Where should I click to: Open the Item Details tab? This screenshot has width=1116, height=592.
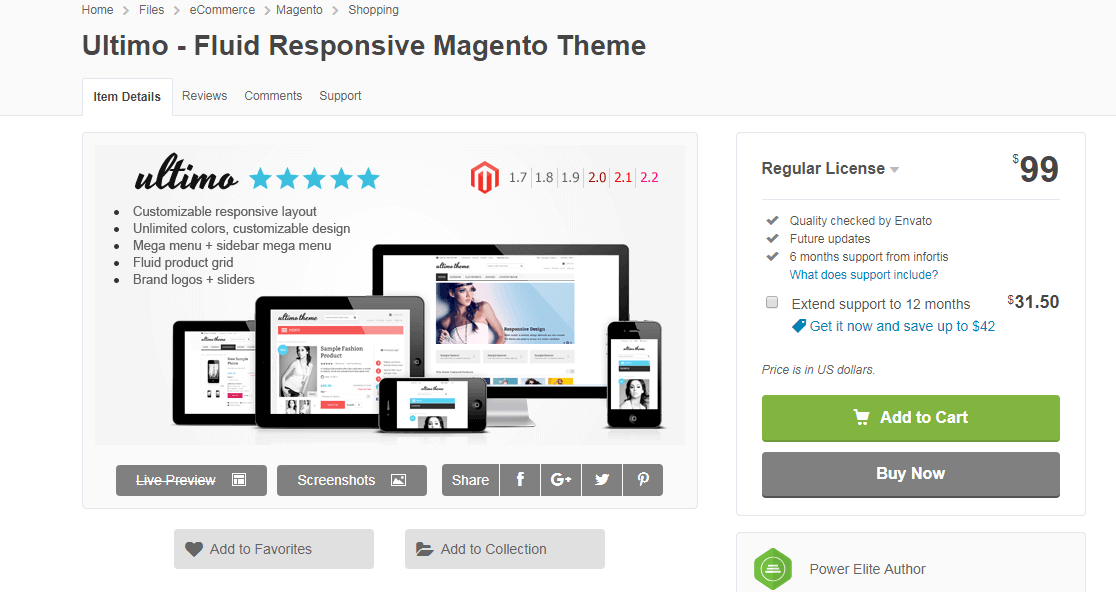click(127, 97)
